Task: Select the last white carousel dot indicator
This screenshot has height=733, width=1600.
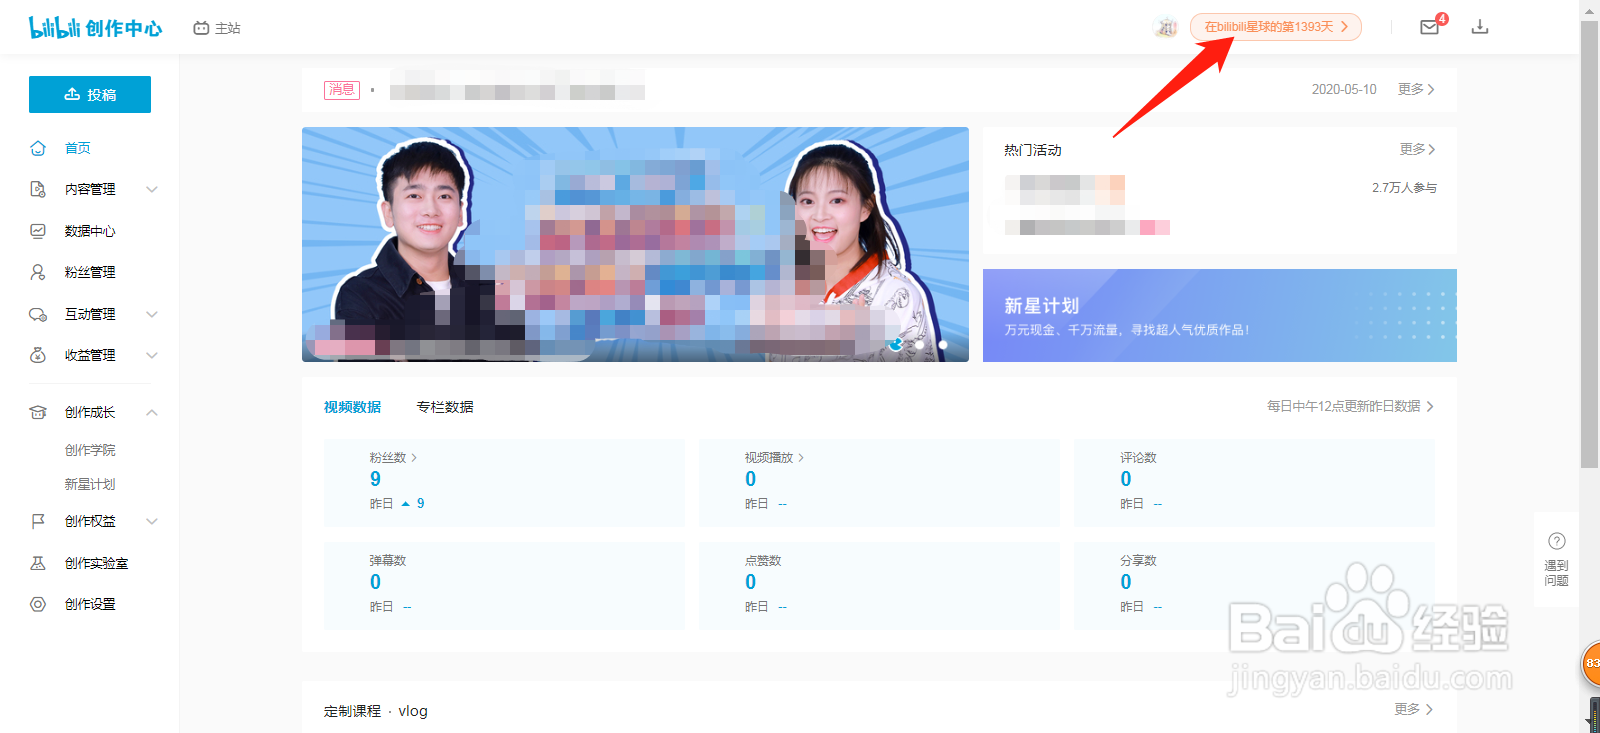Action: (943, 344)
